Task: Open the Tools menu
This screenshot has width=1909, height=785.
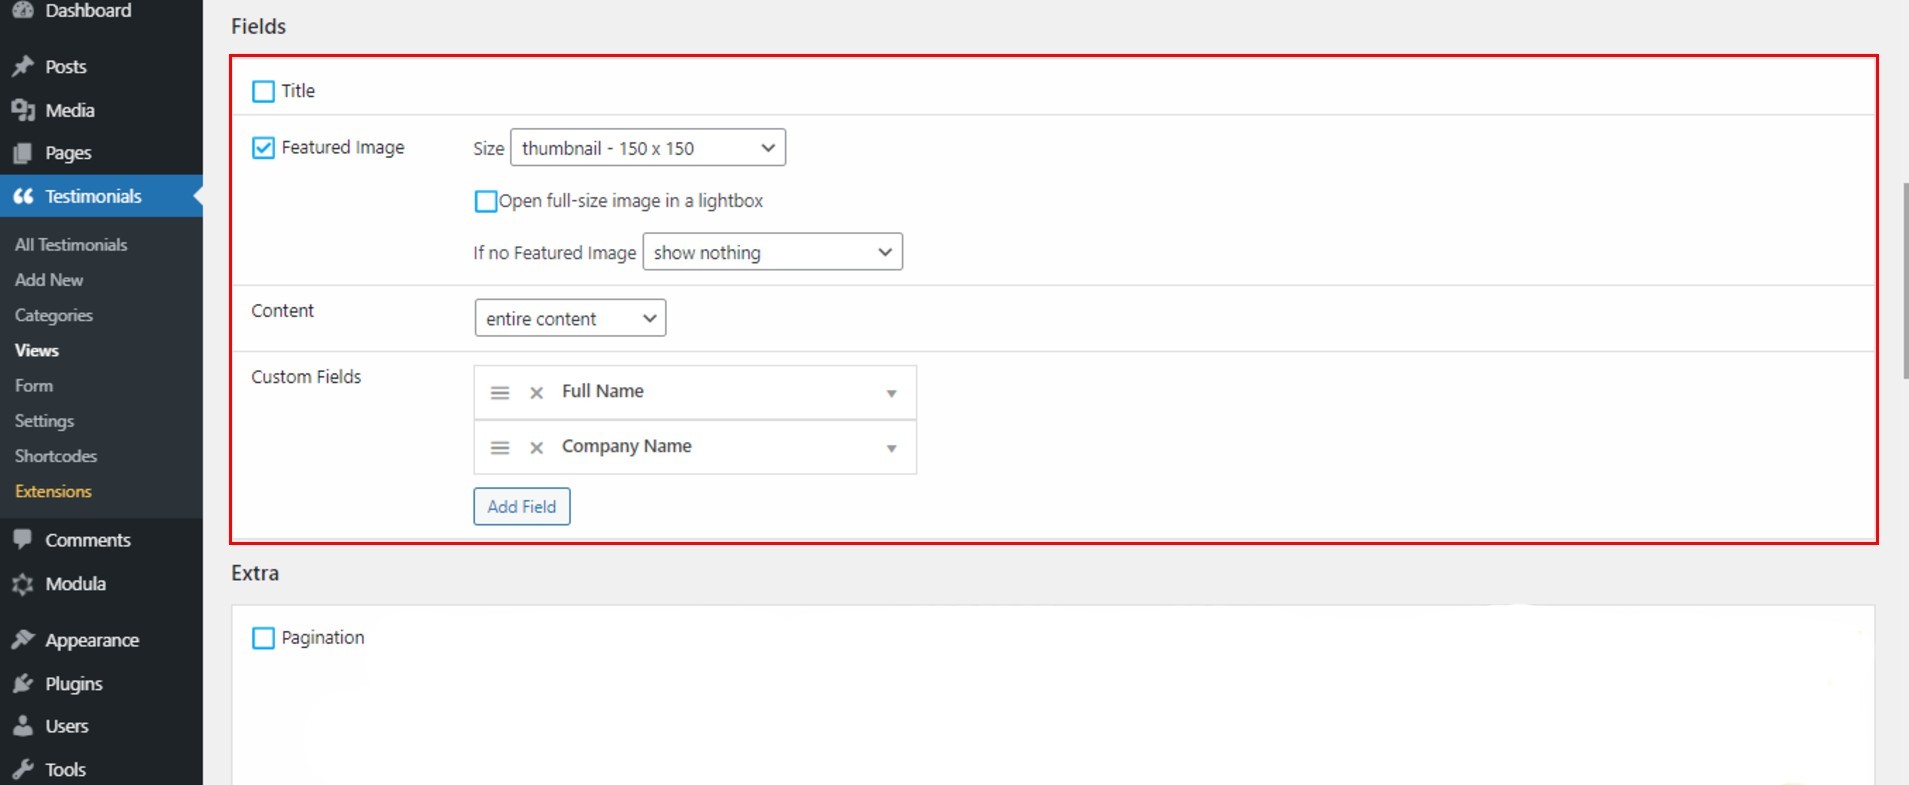Action: point(65,770)
